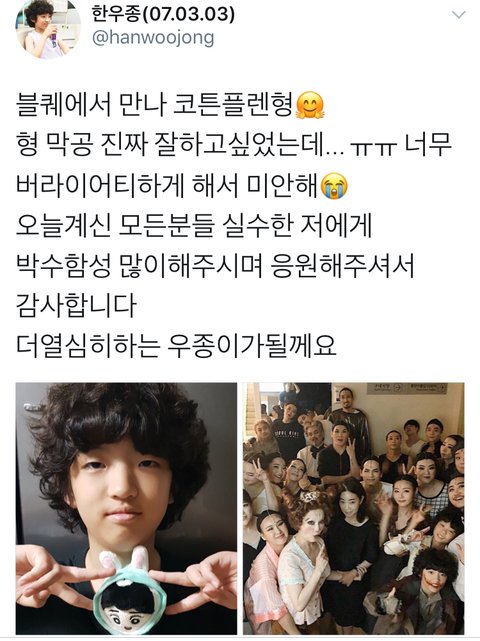Open the tweet options chevron menu
This screenshot has height=641, width=480.
(x=459, y=15)
